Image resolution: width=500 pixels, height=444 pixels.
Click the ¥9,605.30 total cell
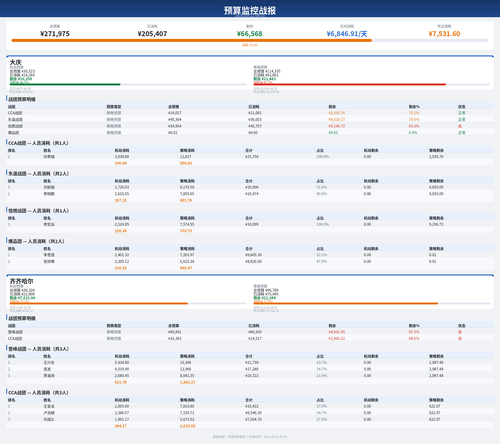pos(253,255)
